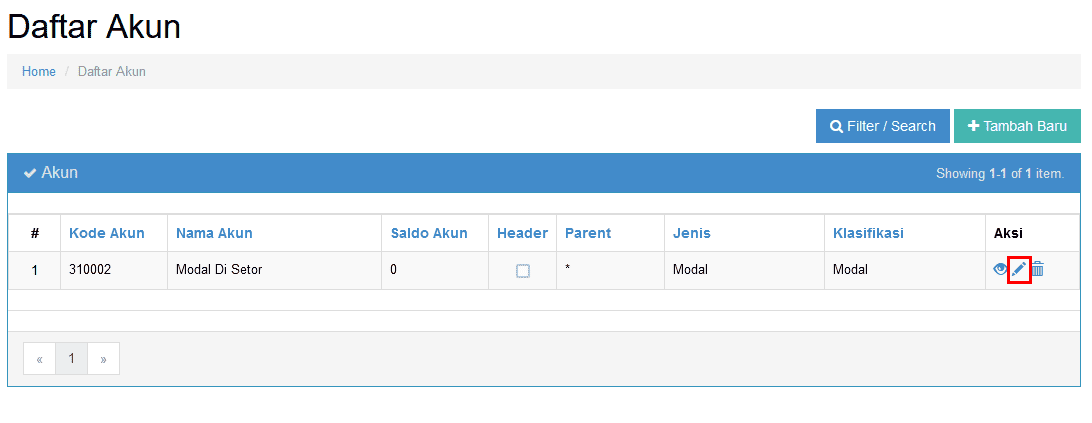Toggle the Header checkbox for Modal Di Setor
The width and height of the screenshot is (1092, 423).
(523, 270)
